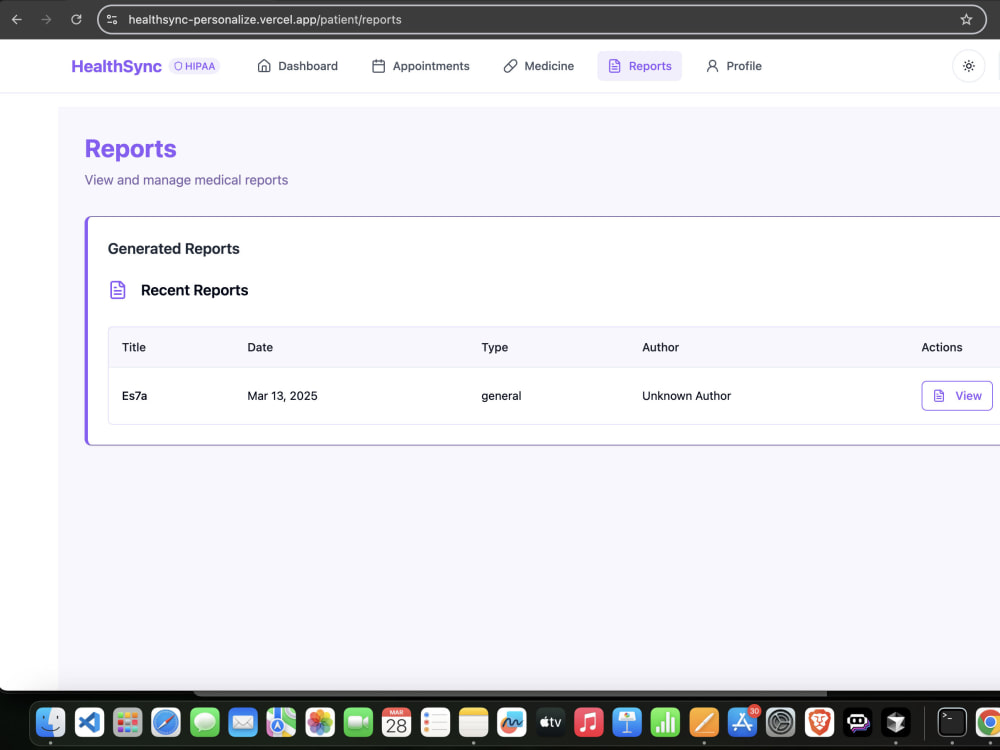Select the Reports nav tab
The width and height of the screenshot is (1000, 750).
click(640, 66)
